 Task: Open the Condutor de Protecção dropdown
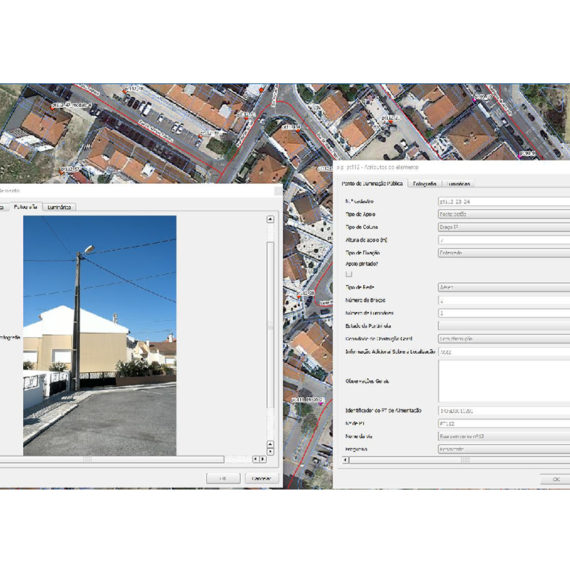pos(504,339)
